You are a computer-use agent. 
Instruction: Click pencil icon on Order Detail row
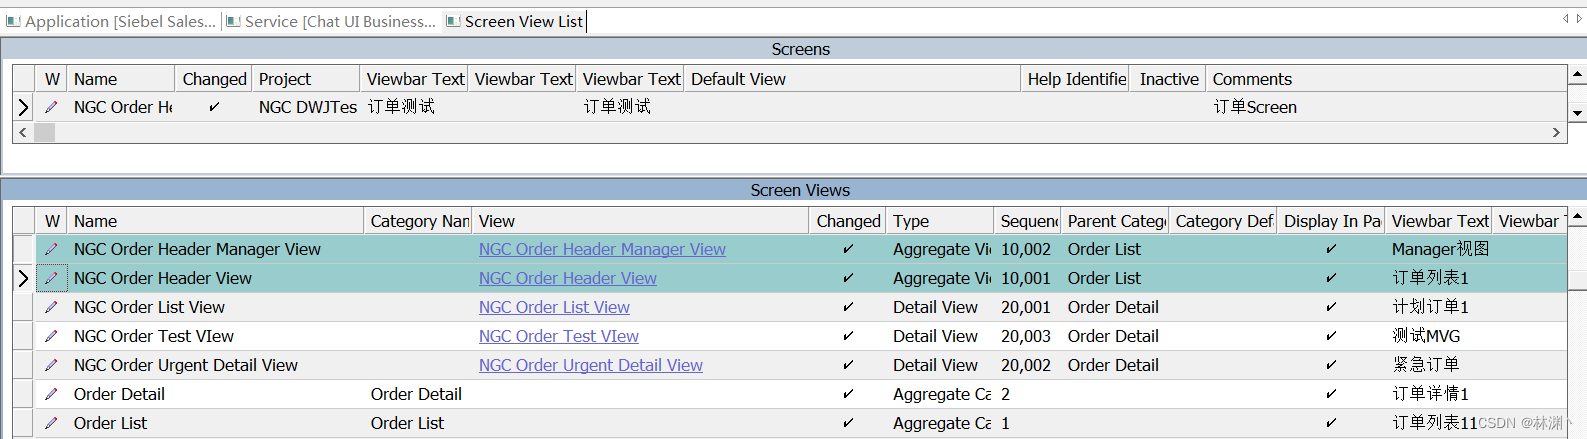click(x=51, y=394)
